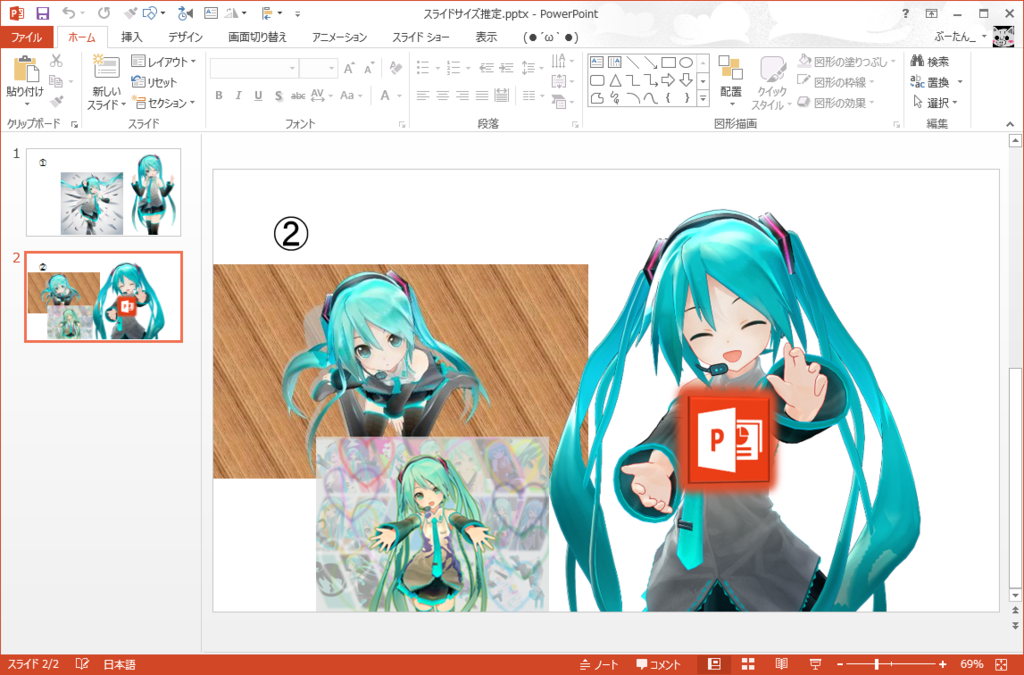
Task: Justify text in the paragraph group
Action: point(482,95)
